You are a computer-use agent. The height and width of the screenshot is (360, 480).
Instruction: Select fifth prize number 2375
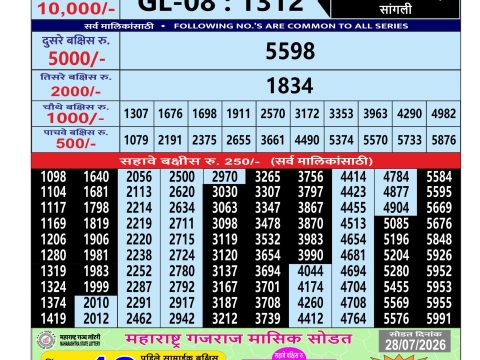coord(204,140)
